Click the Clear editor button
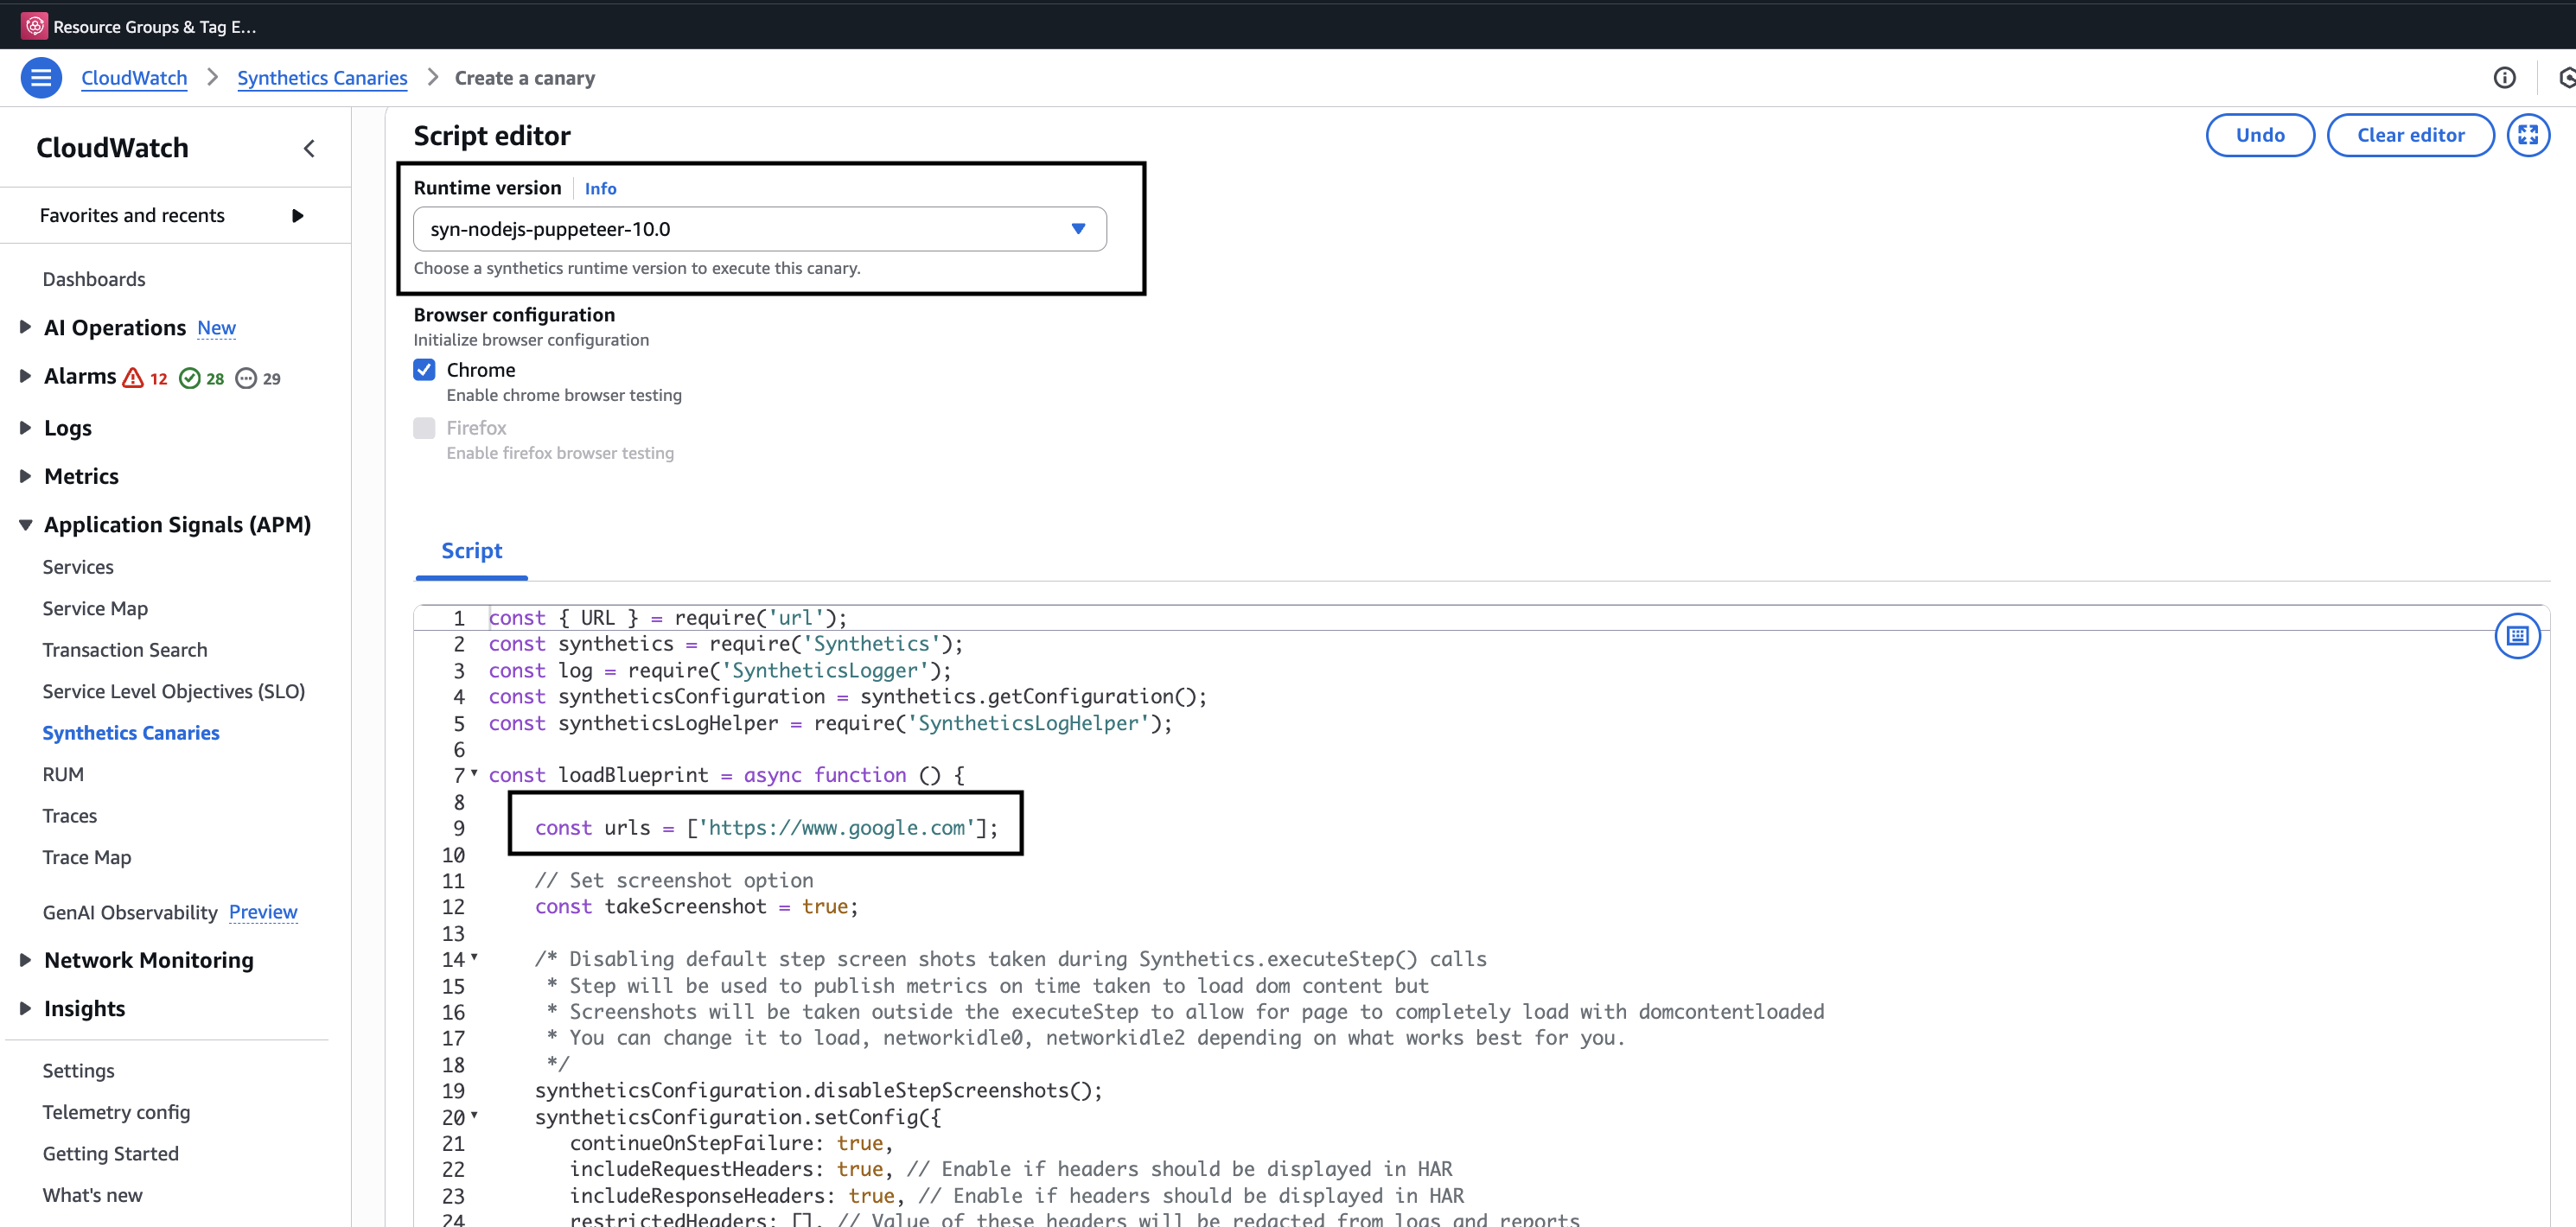Image resolution: width=2576 pixels, height=1227 pixels. pyautogui.click(x=2410, y=135)
